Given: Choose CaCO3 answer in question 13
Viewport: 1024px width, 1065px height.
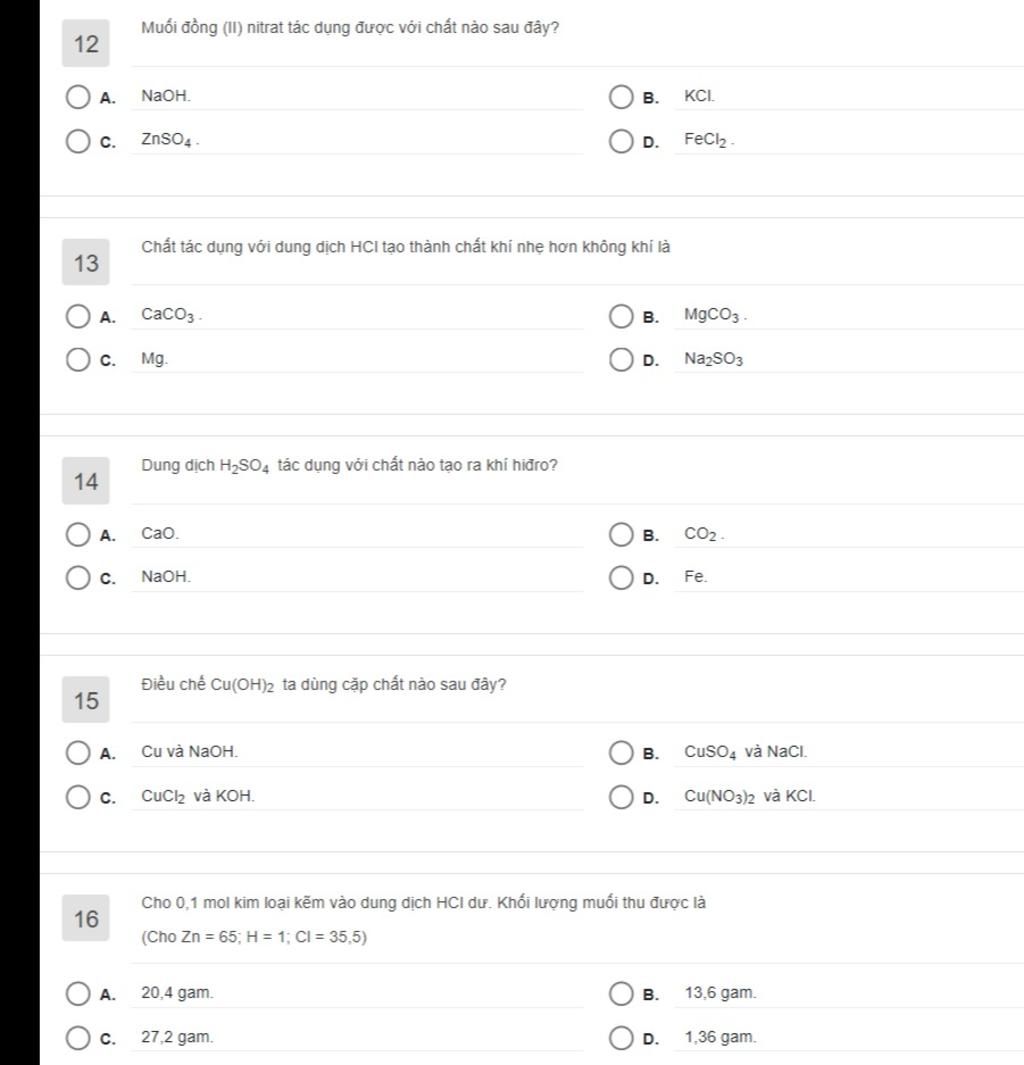Looking at the screenshot, I should pos(78,317).
